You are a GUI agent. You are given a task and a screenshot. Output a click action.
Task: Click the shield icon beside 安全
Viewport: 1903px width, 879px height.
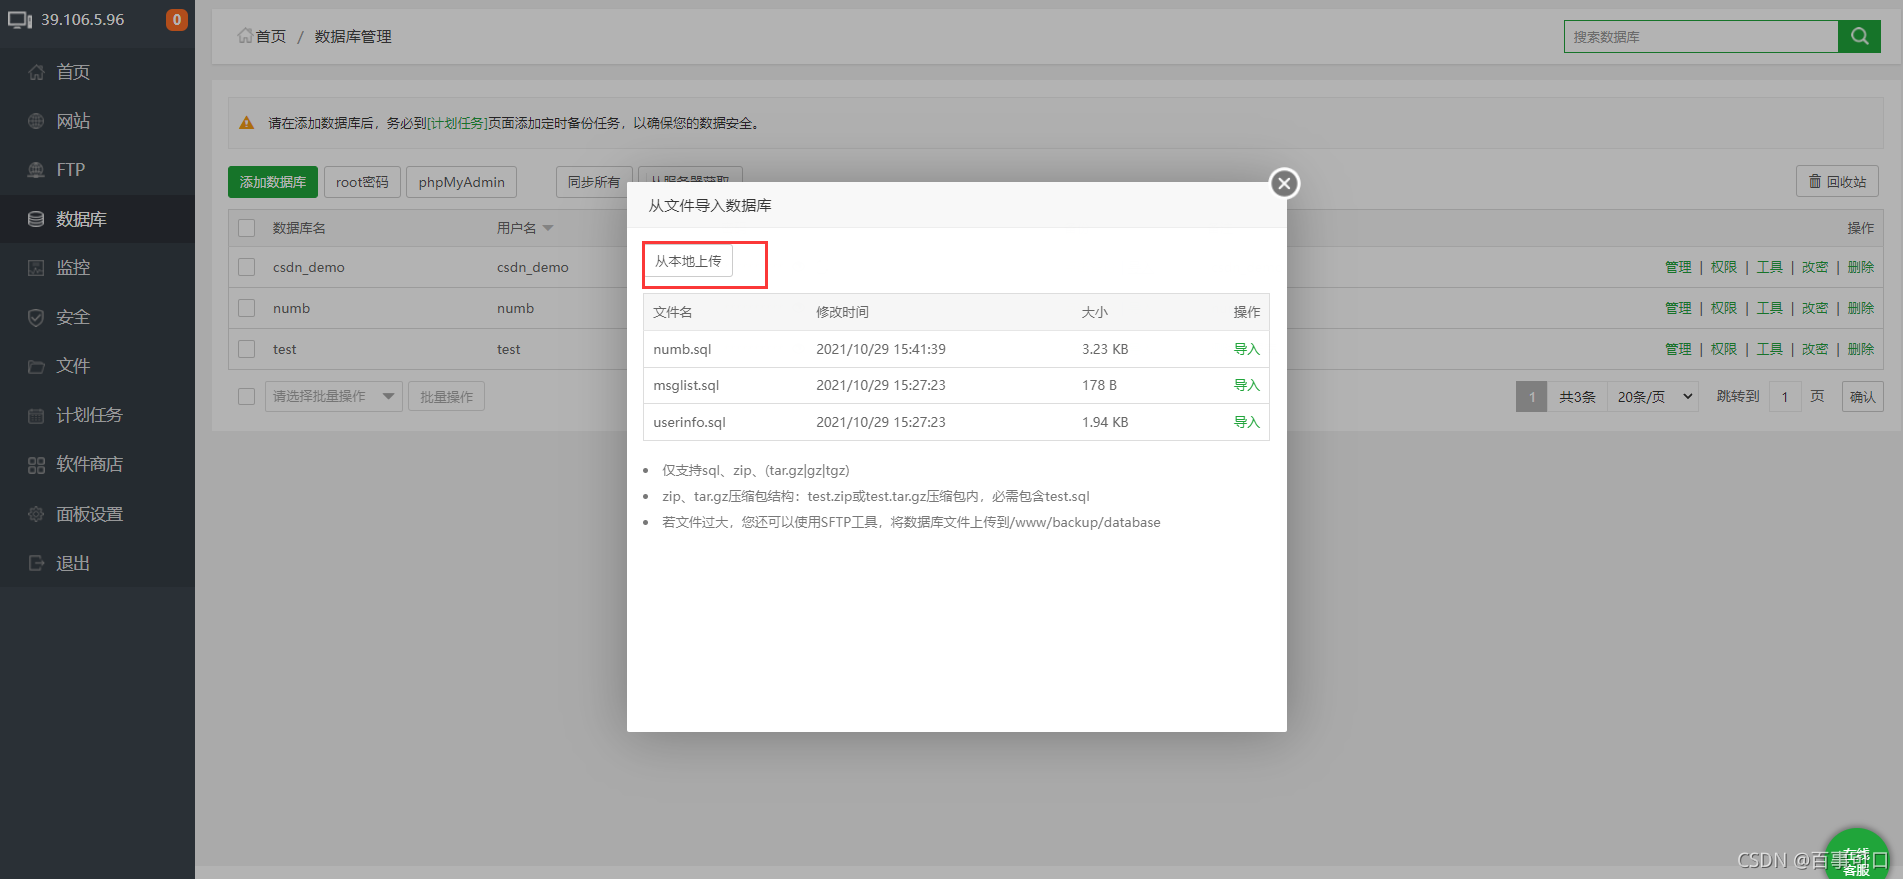point(36,317)
